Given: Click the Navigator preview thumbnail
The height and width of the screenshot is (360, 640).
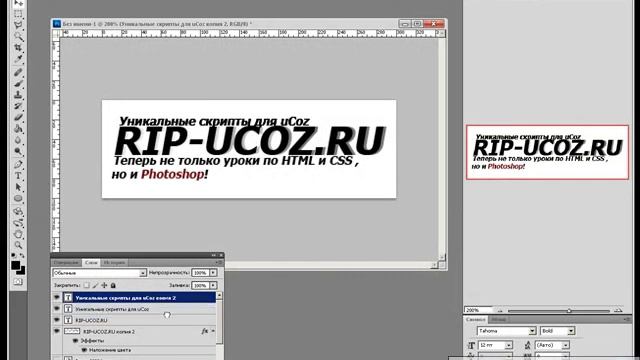Looking at the screenshot, I should 547,152.
